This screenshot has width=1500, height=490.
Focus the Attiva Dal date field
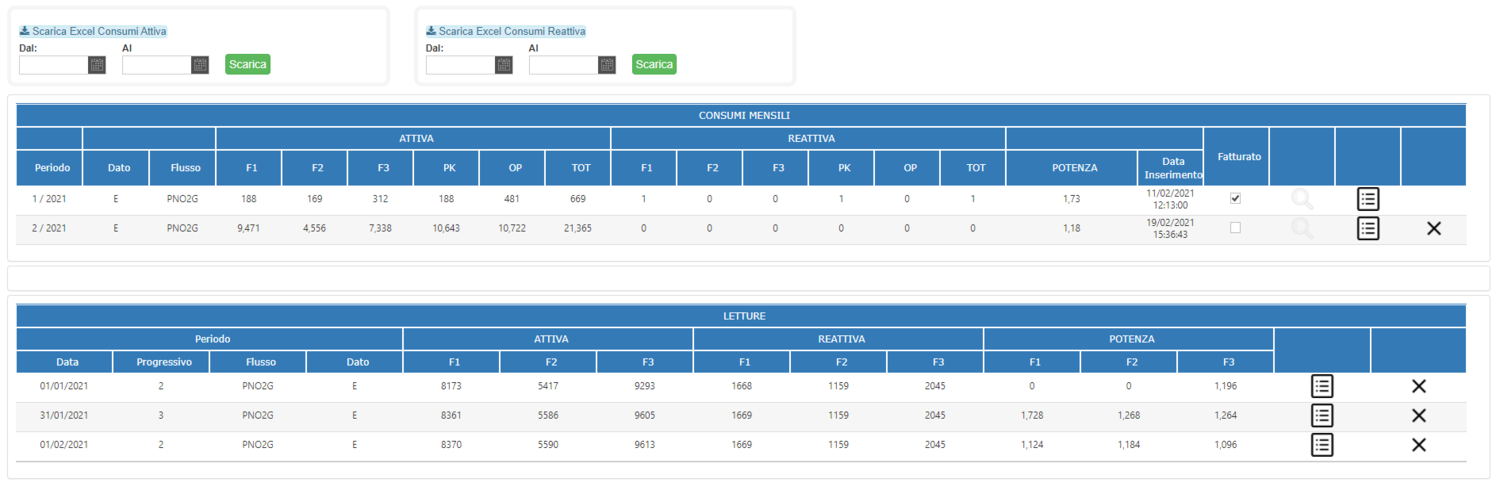54,65
